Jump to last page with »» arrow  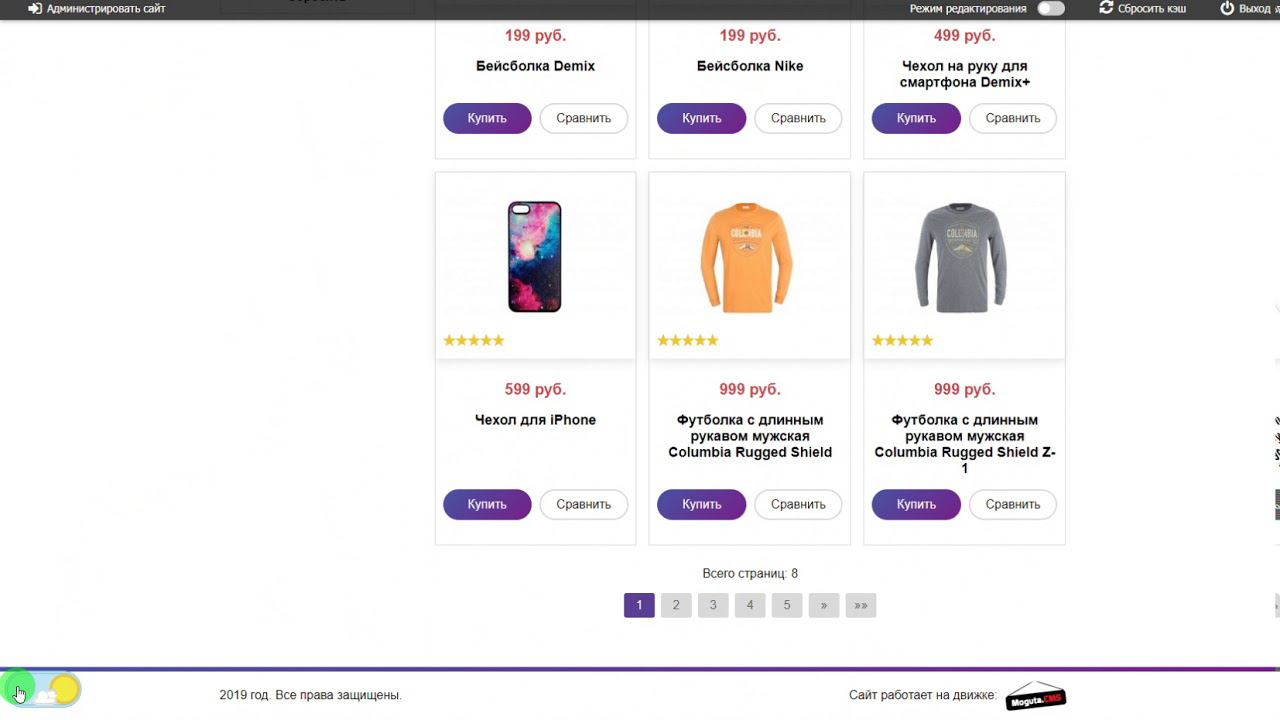click(x=861, y=605)
